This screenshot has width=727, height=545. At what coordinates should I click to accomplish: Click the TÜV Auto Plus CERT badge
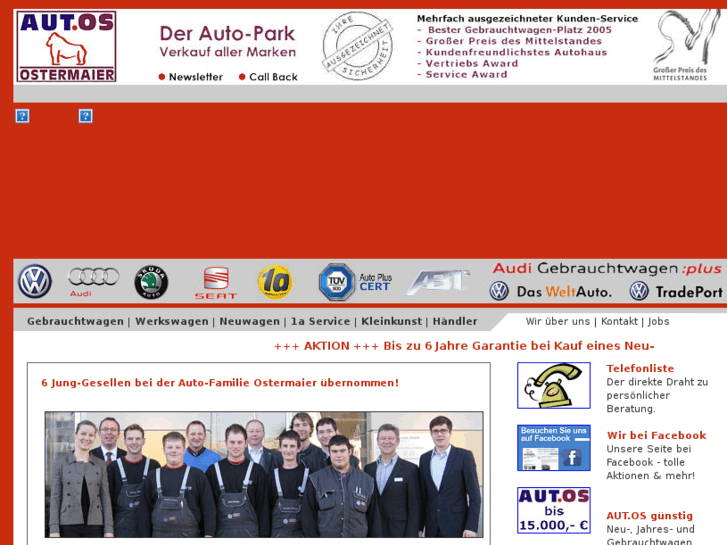pos(356,282)
